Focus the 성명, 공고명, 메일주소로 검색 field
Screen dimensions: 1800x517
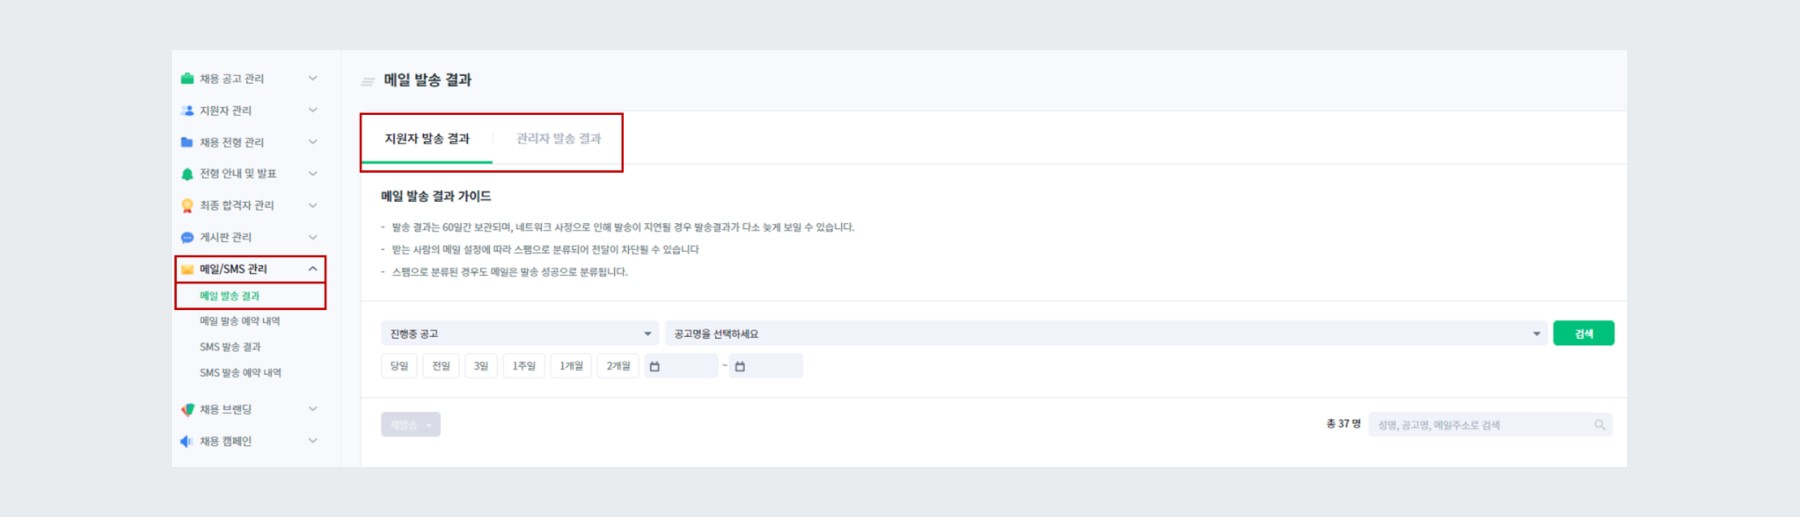pos(1490,425)
